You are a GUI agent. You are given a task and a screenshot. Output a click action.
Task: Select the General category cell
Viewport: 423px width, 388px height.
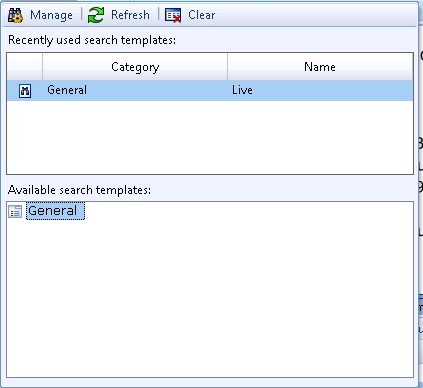(67, 90)
